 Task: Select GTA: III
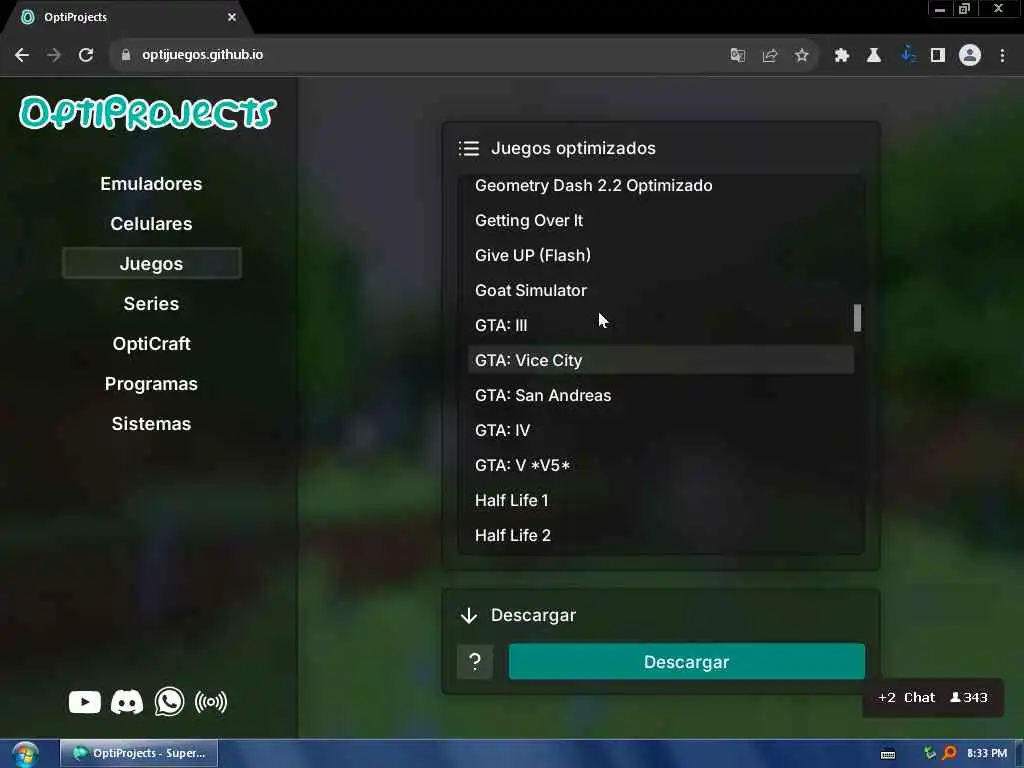point(661,325)
